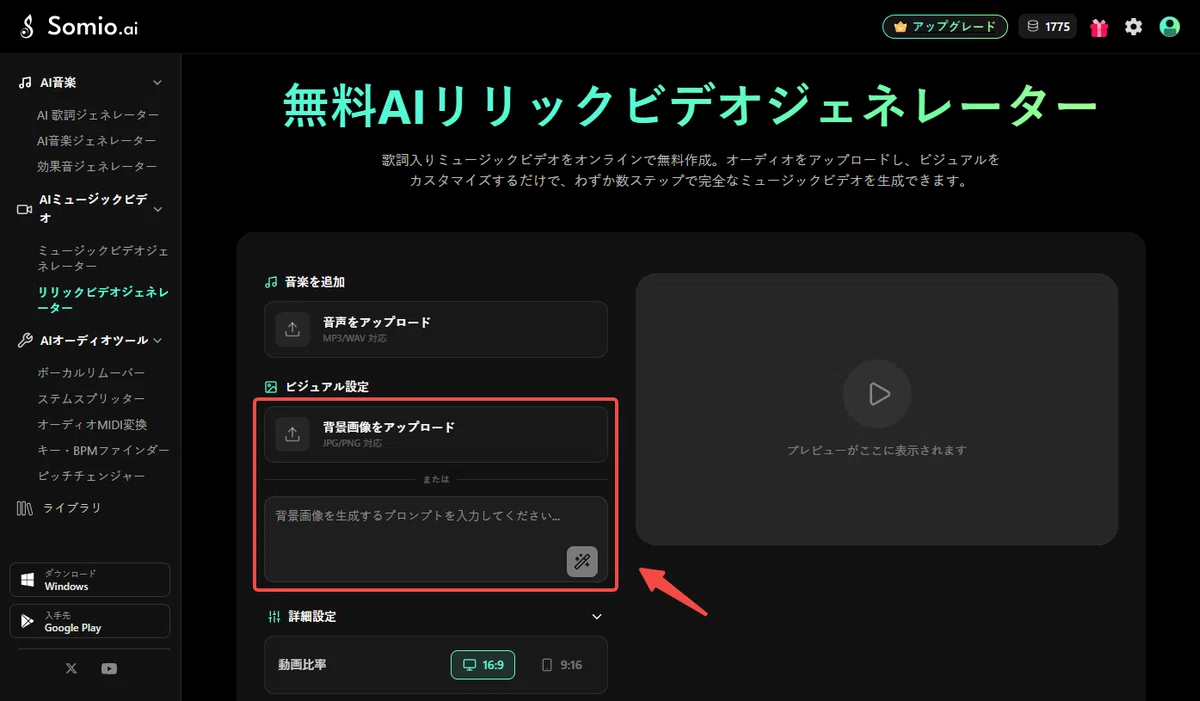1200x701 pixels.
Task: Click the library books icon
Action: click(x=25, y=508)
